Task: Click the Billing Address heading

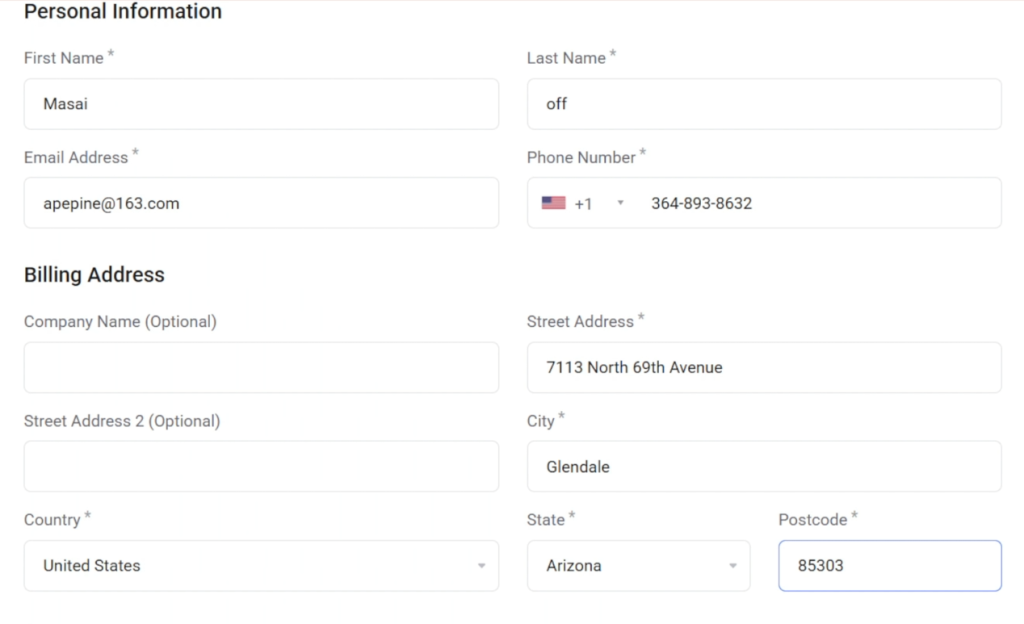Action: (x=94, y=275)
